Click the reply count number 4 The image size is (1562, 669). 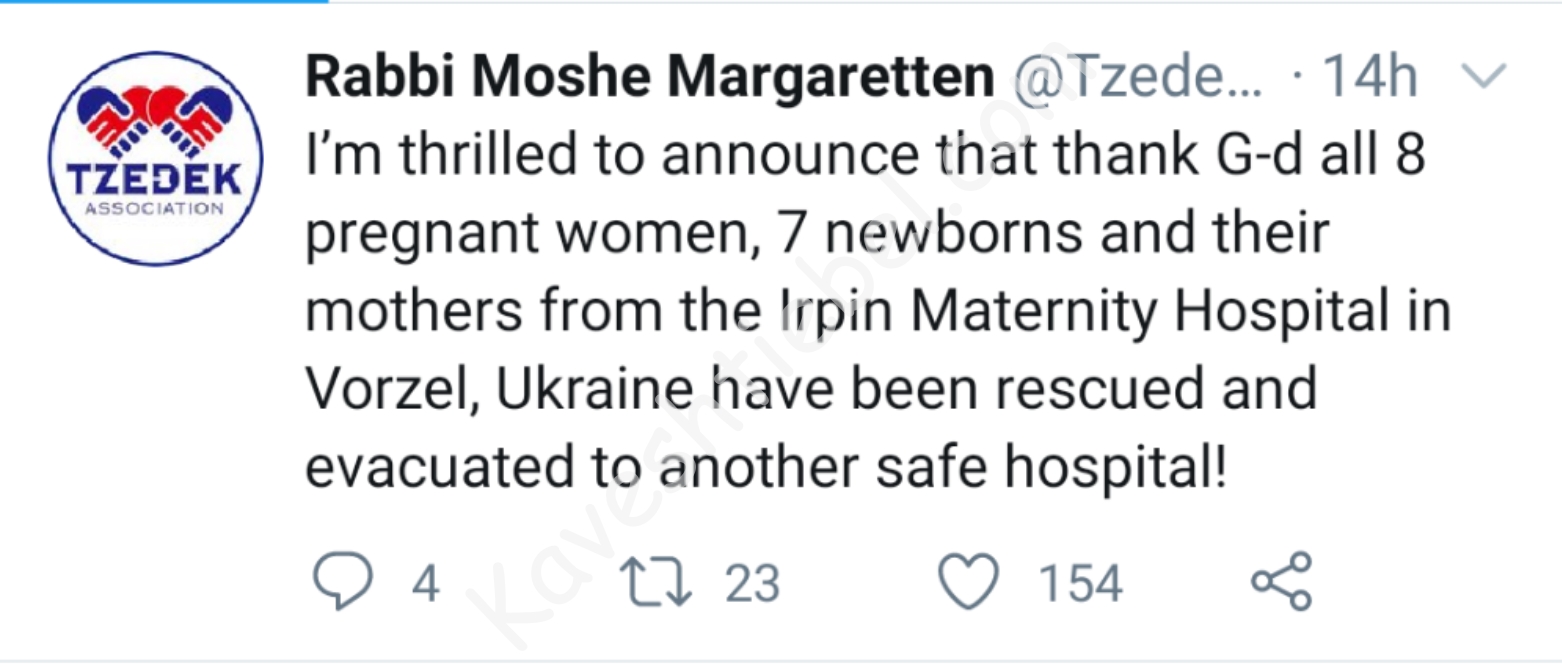[425, 584]
